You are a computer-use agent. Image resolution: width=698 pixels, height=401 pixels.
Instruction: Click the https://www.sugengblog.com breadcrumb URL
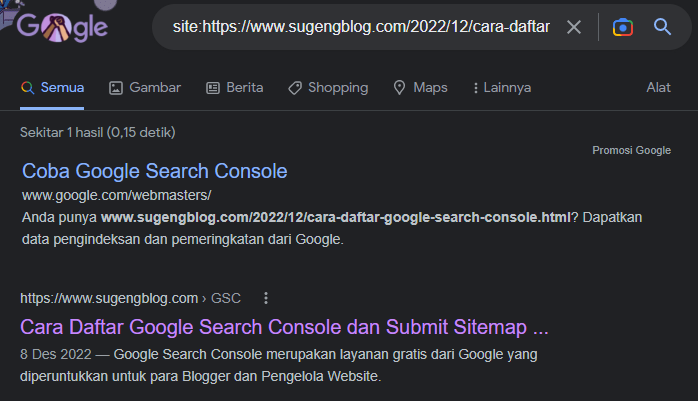point(109,298)
